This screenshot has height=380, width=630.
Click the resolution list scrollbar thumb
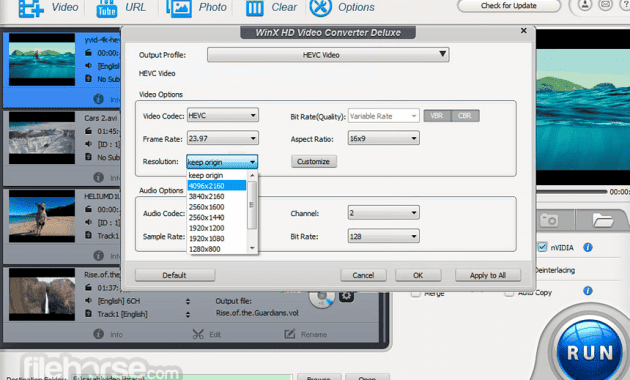252,205
